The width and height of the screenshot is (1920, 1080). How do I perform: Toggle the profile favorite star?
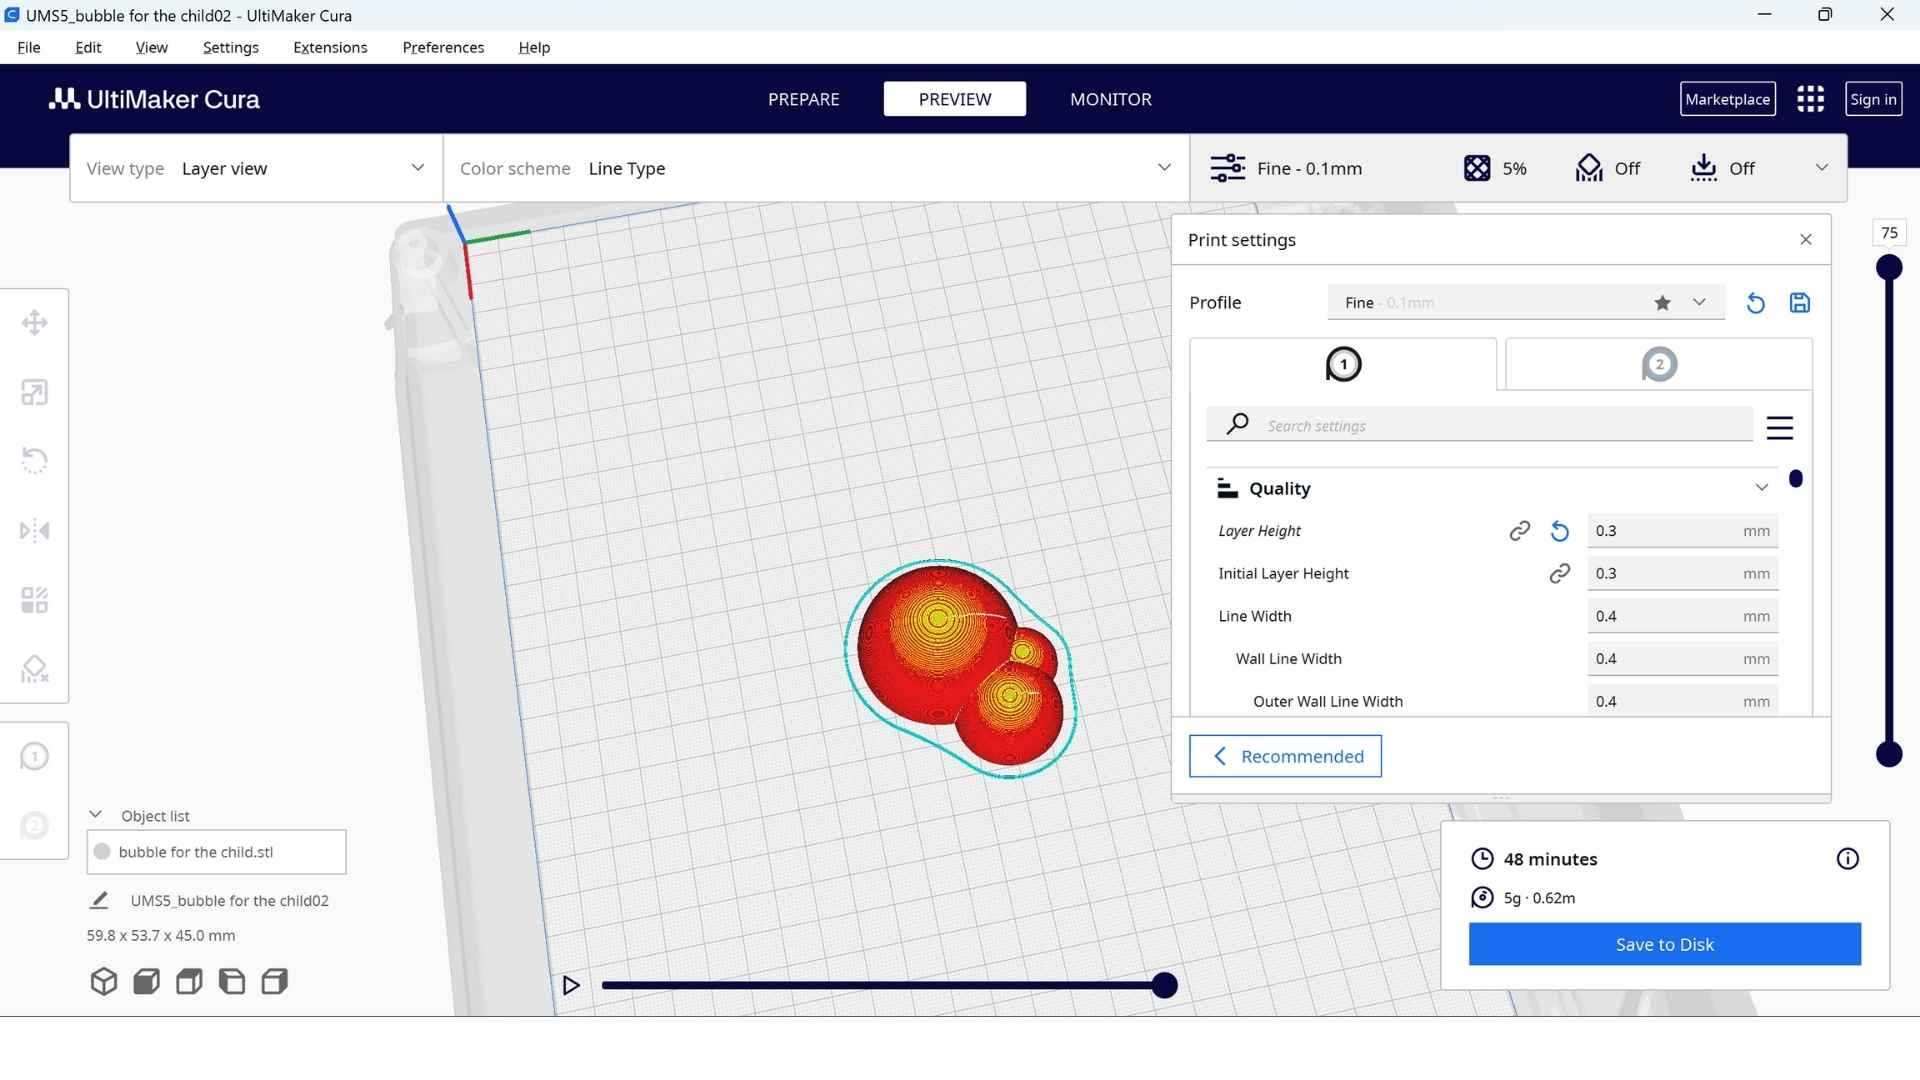[x=1662, y=303]
